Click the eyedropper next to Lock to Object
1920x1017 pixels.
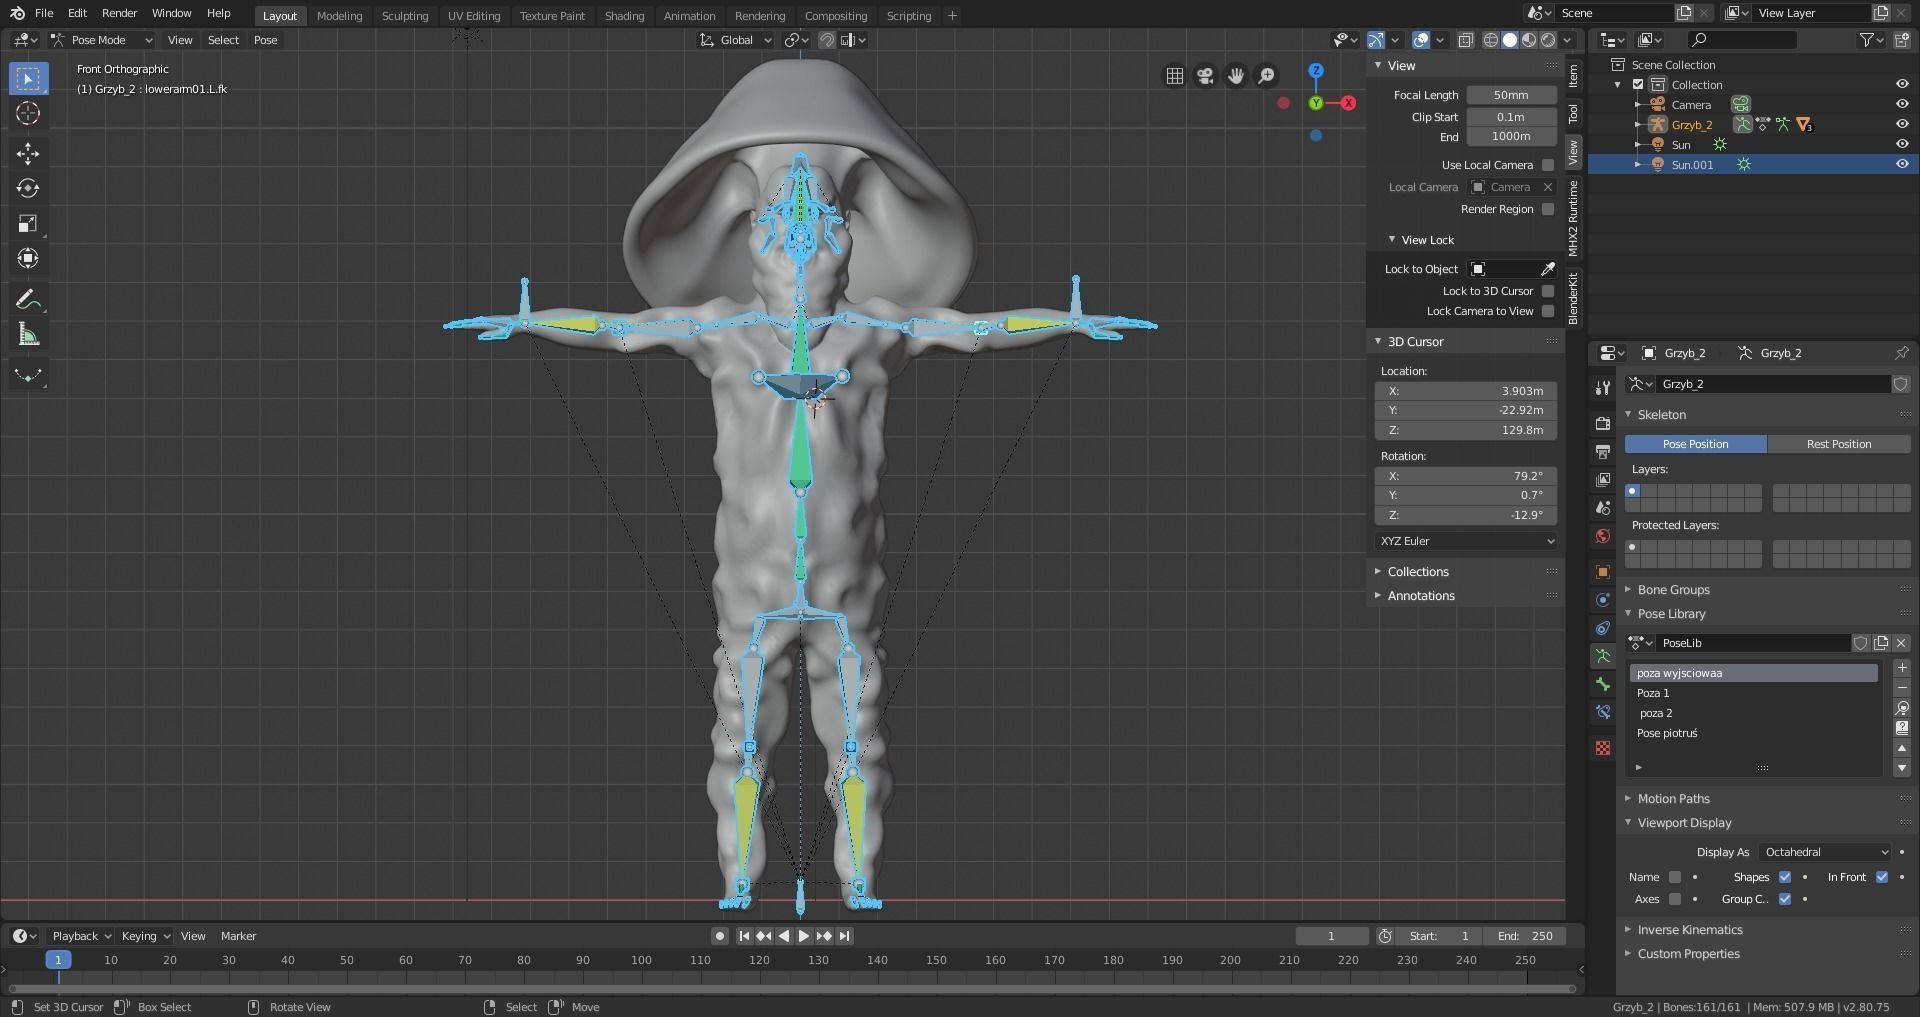pyautogui.click(x=1548, y=269)
